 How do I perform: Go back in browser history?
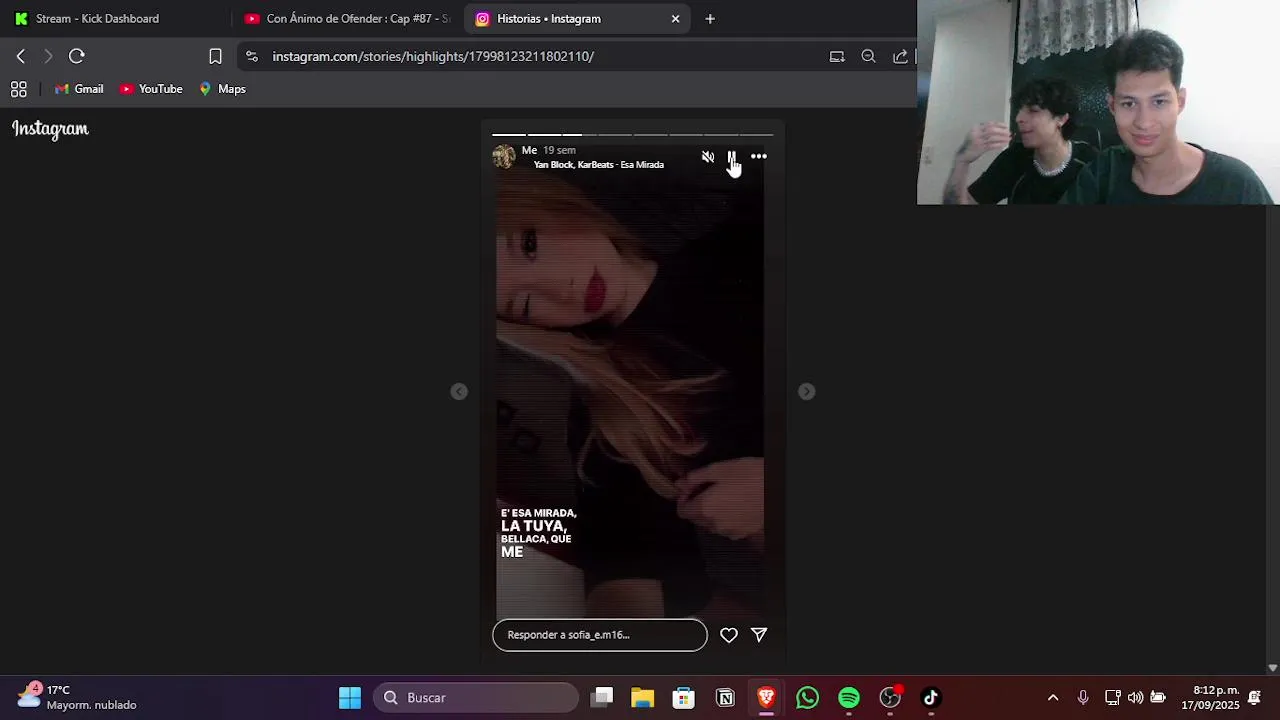[x=20, y=56]
